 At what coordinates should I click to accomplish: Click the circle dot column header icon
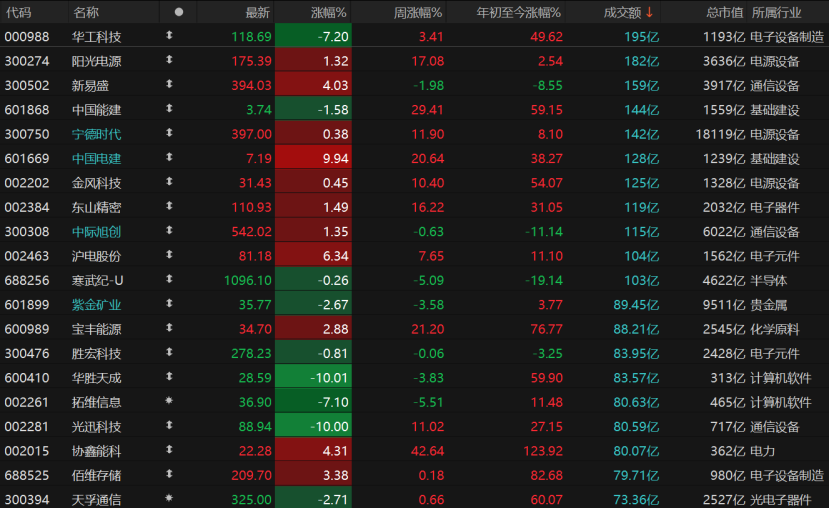179,12
